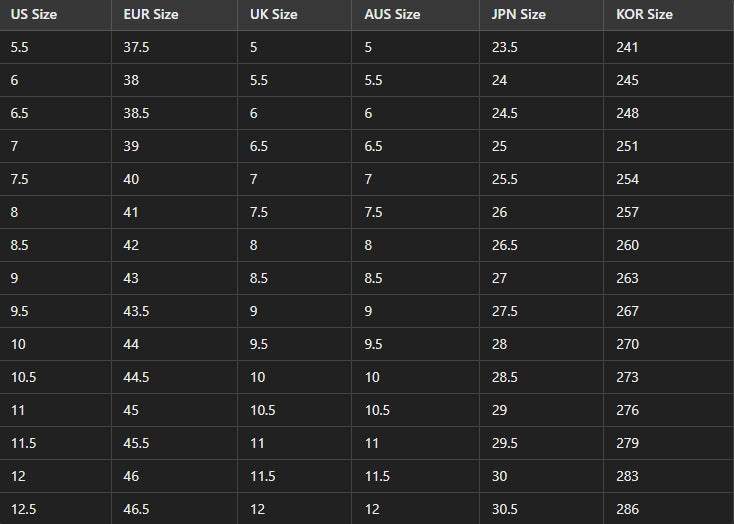Click the AUS Size column header

tap(392, 15)
